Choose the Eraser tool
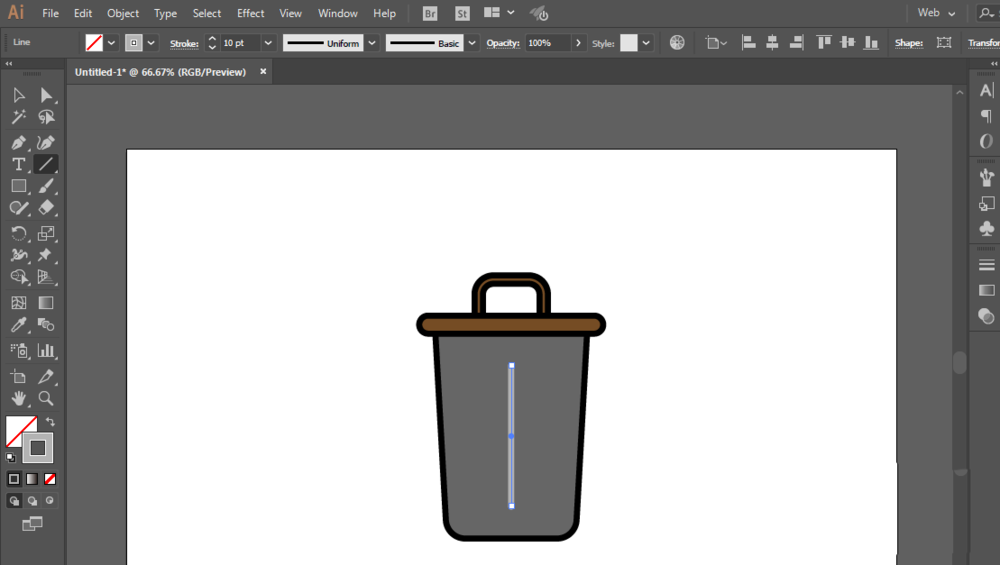The height and width of the screenshot is (565, 1000). [46, 208]
